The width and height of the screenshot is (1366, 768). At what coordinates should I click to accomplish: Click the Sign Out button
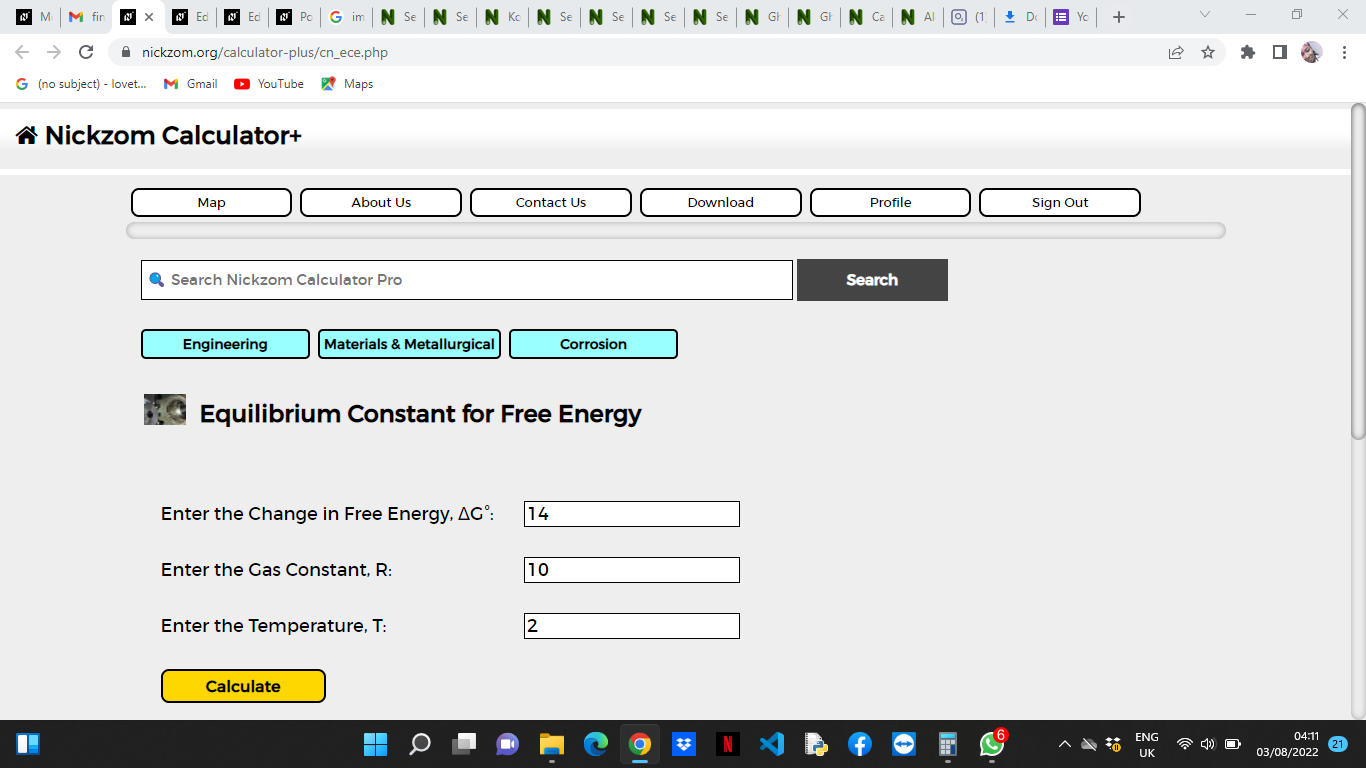coord(1060,202)
